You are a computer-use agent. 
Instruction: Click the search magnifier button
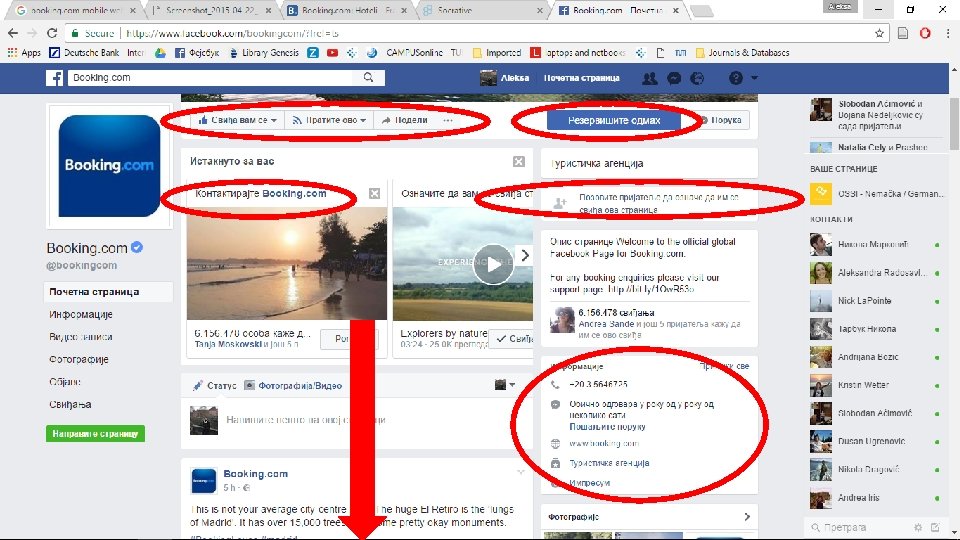369,78
